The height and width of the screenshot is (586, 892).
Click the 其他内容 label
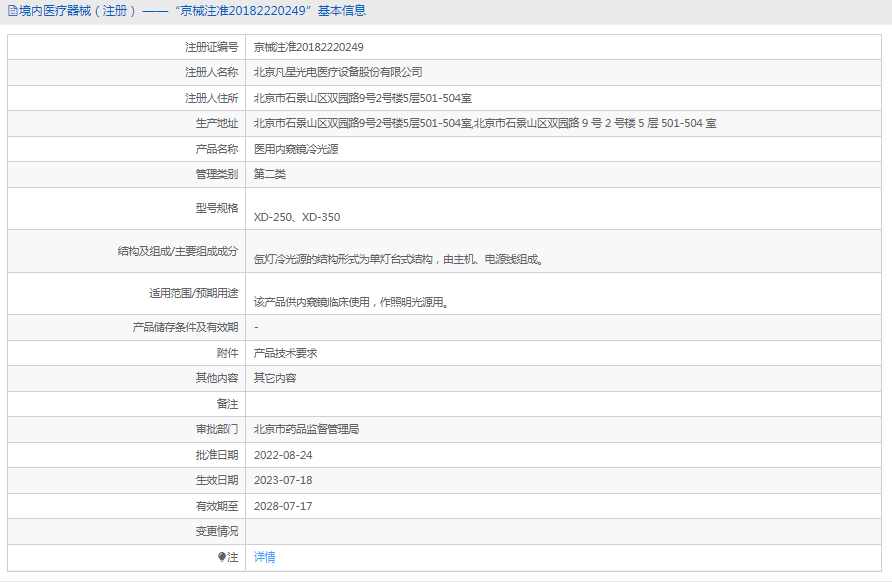point(217,378)
